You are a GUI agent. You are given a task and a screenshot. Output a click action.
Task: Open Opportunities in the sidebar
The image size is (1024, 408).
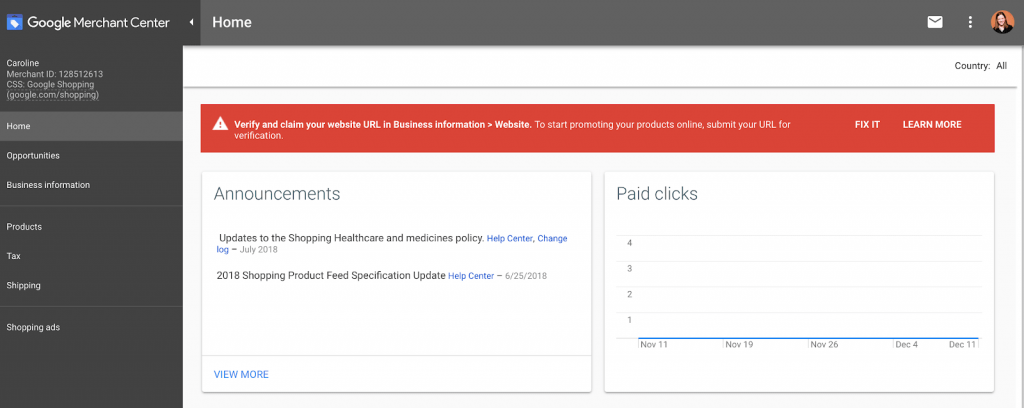click(x=33, y=156)
